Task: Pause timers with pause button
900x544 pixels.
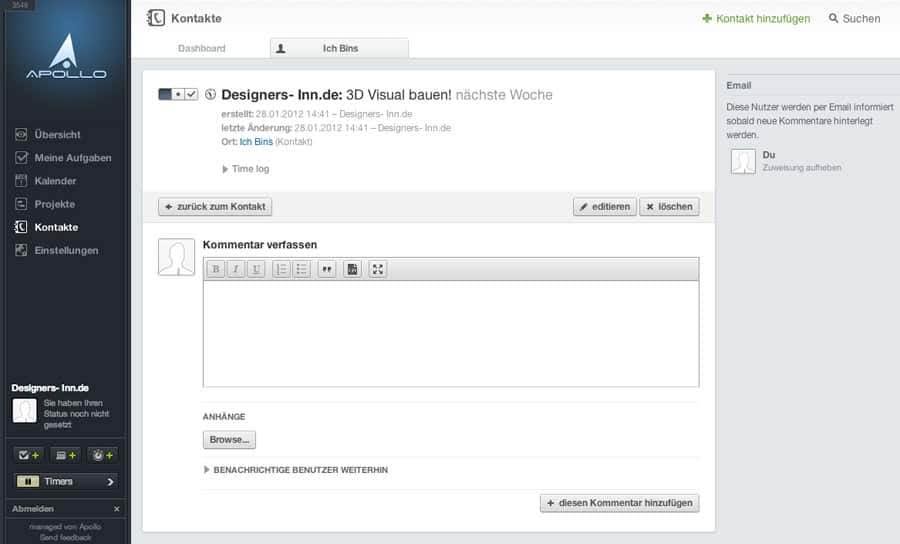Action: click(28, 481)
